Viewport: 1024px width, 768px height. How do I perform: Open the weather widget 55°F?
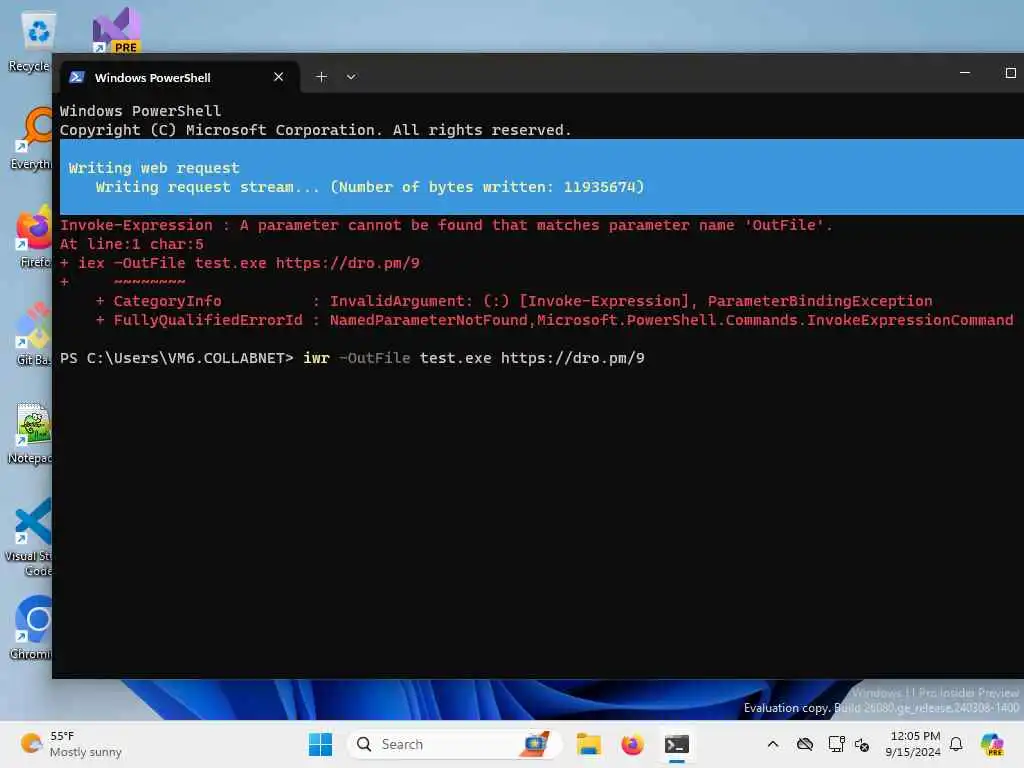tap(71, 744)
